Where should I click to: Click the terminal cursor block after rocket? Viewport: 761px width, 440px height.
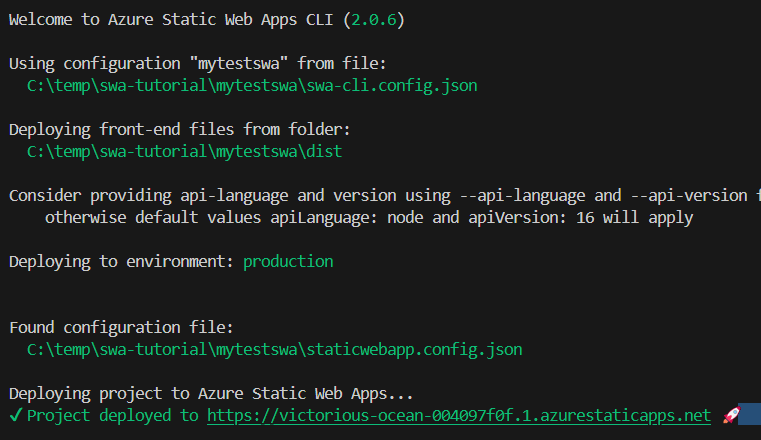coord(749,414)
